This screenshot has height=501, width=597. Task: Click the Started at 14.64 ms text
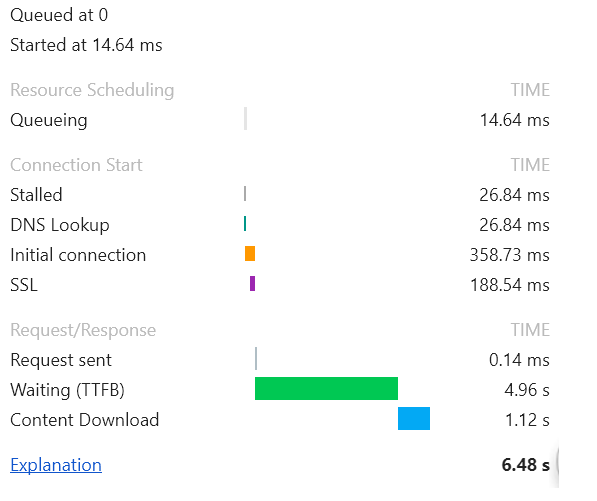86,45
